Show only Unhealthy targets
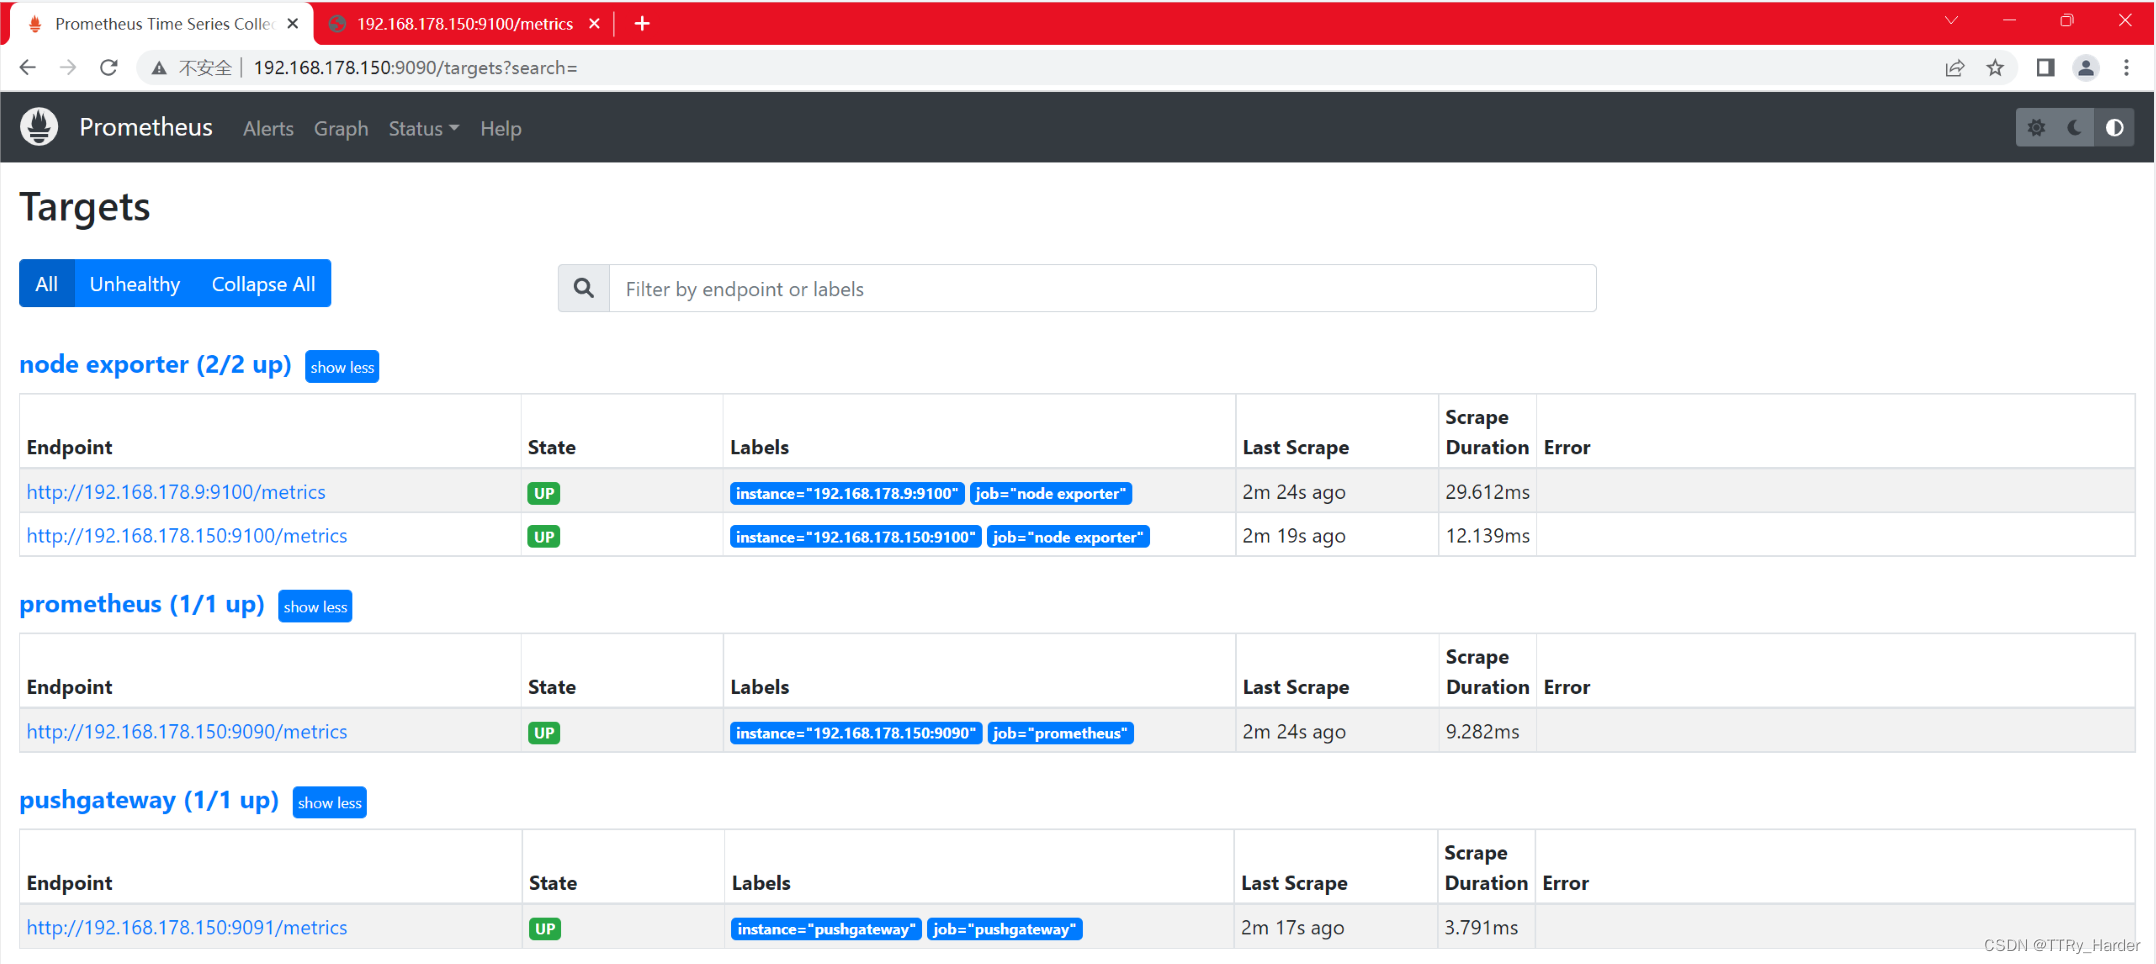Viewport: 2156px width, 964px height. tap(135, 284)
